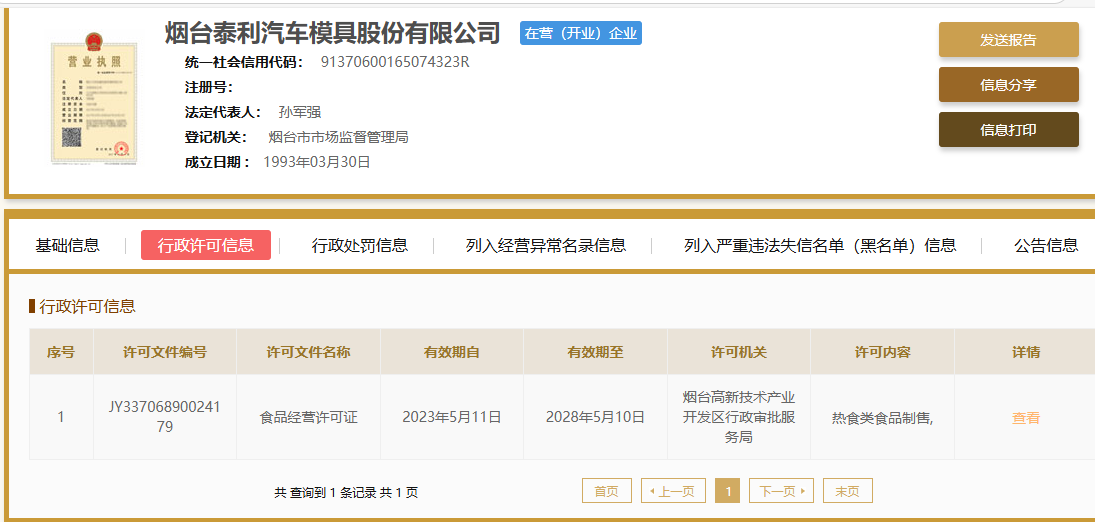Click the 行政许可信息 section heading

[87, 306]
